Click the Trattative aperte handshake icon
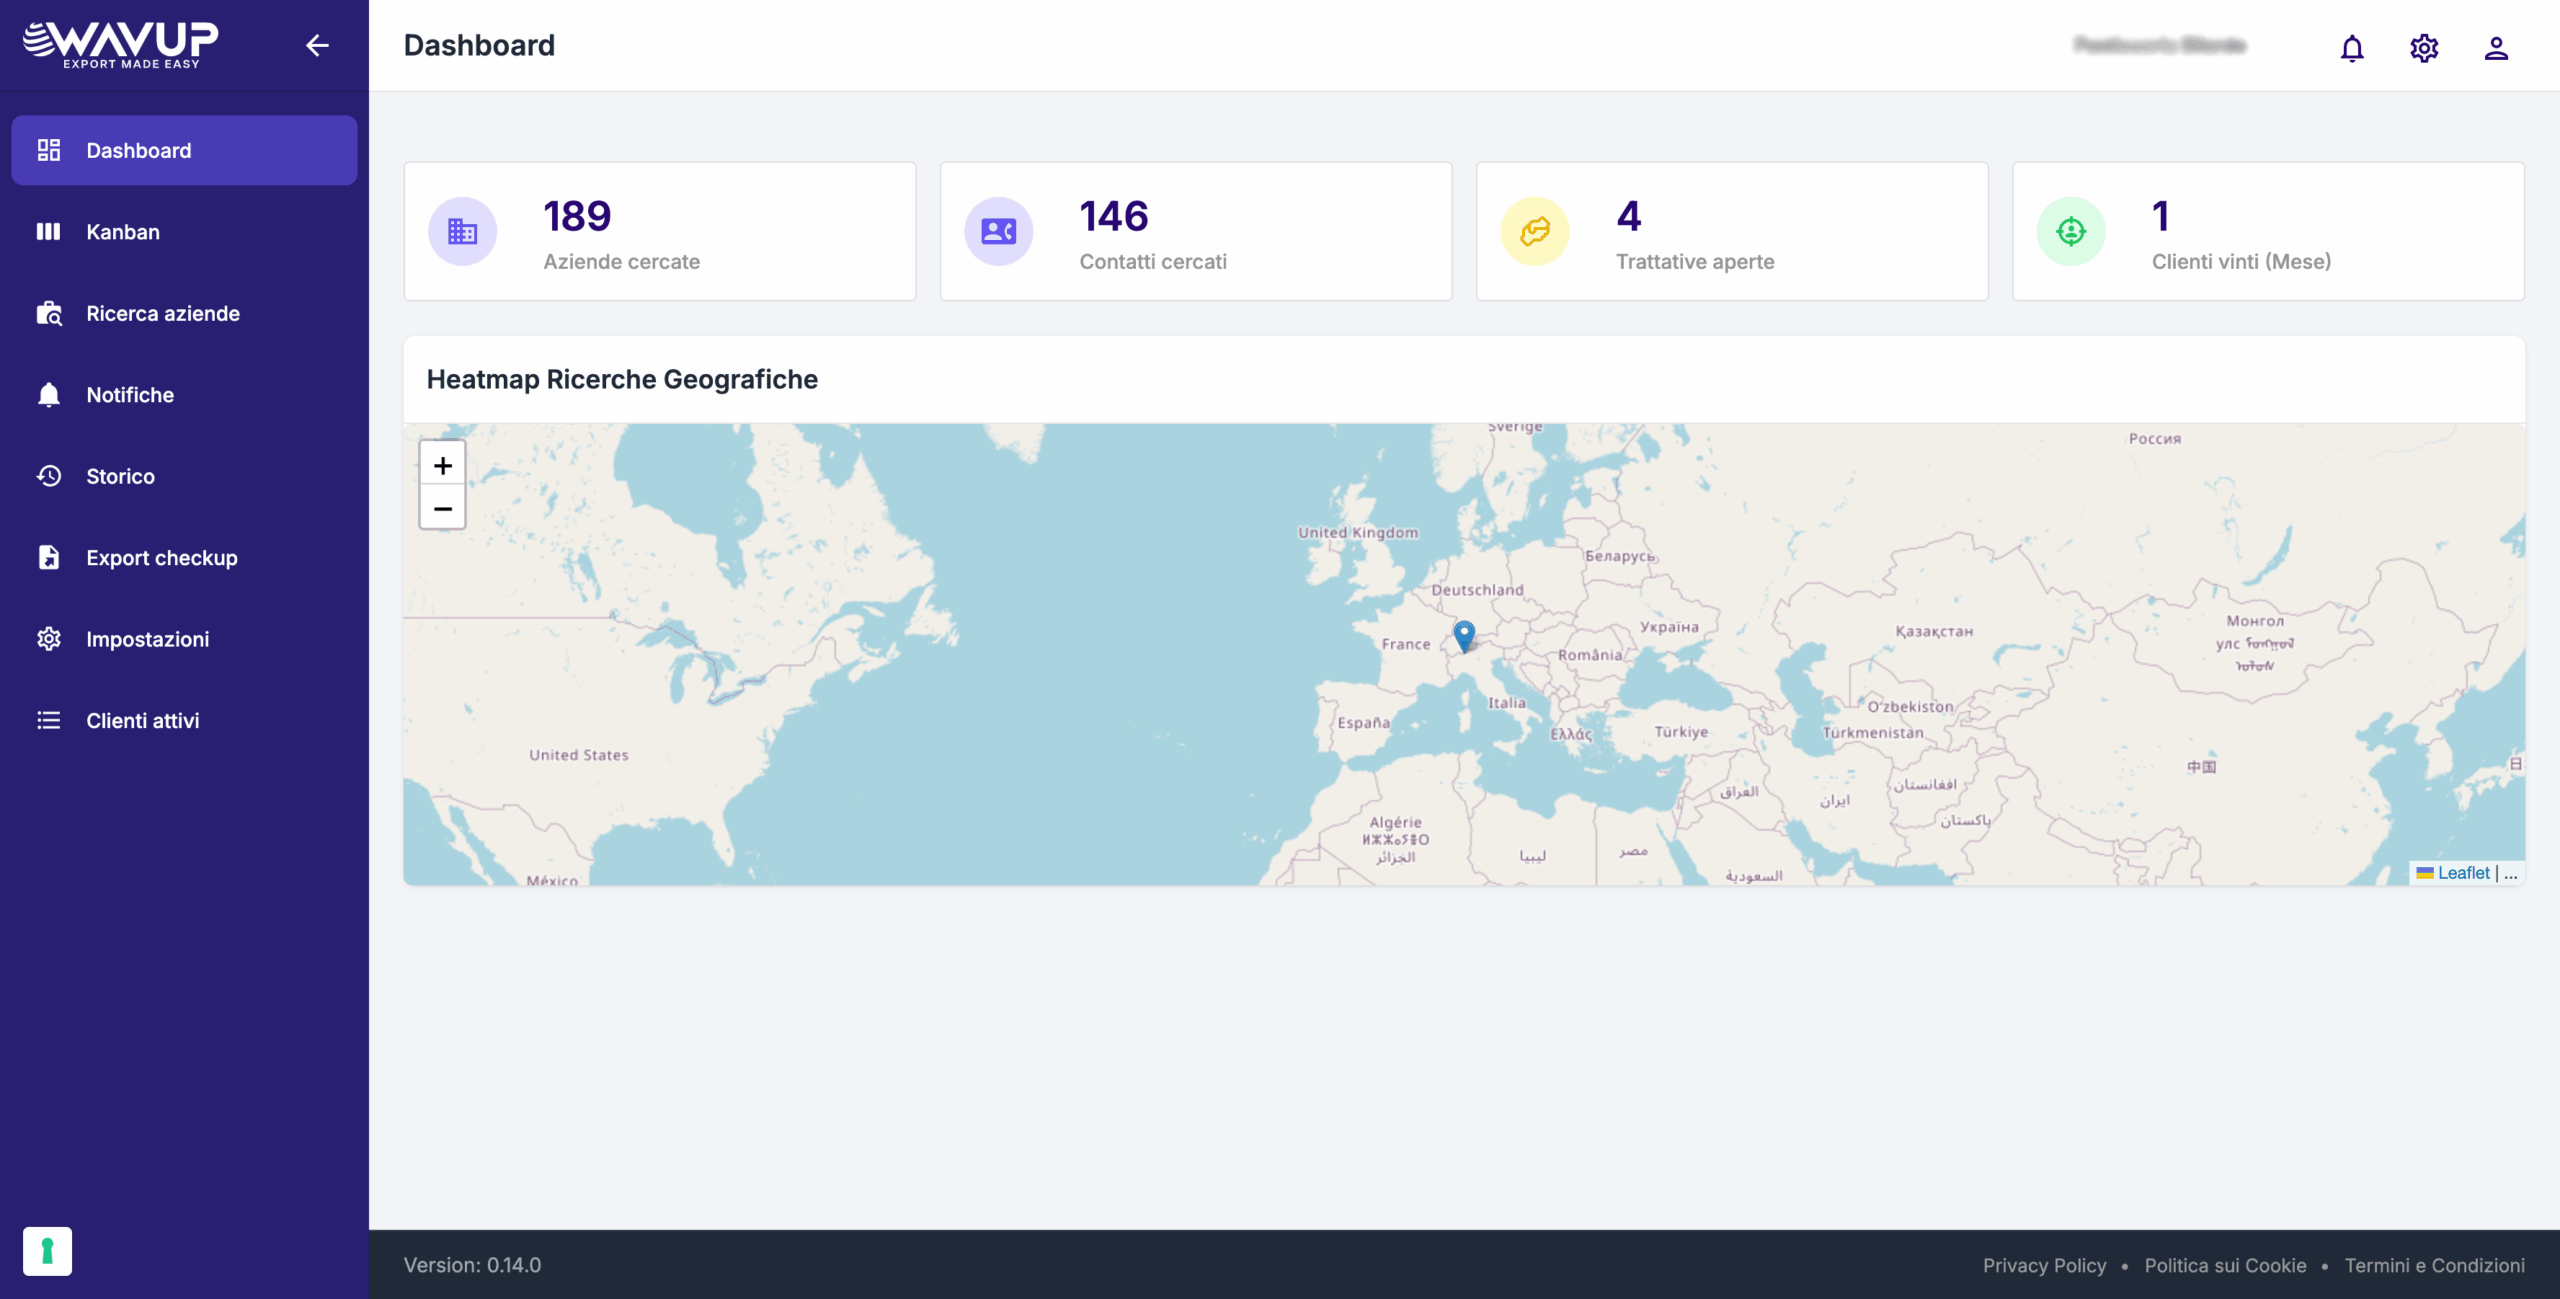Image resolution: width=2560 pixels, height=1299 pixels. (1534, 232)
